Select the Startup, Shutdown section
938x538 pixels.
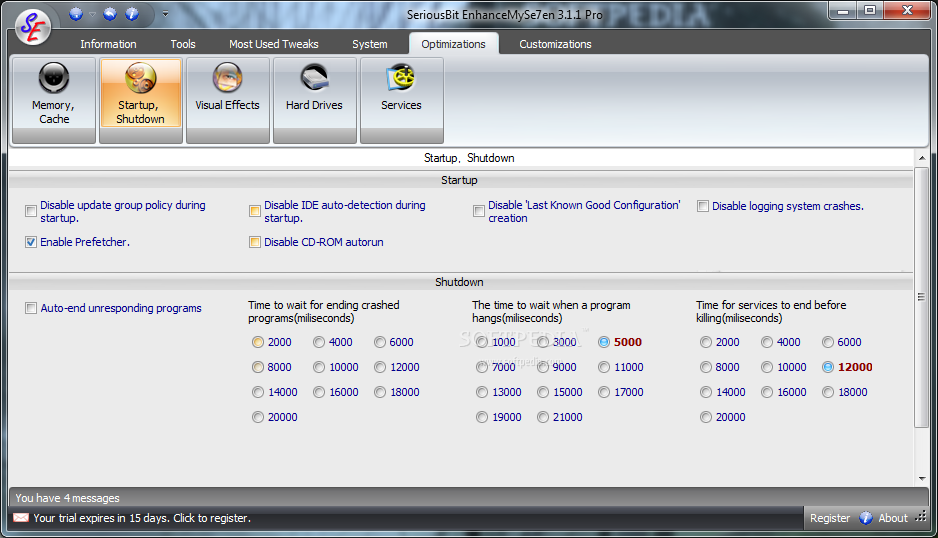tap(141, 101)
